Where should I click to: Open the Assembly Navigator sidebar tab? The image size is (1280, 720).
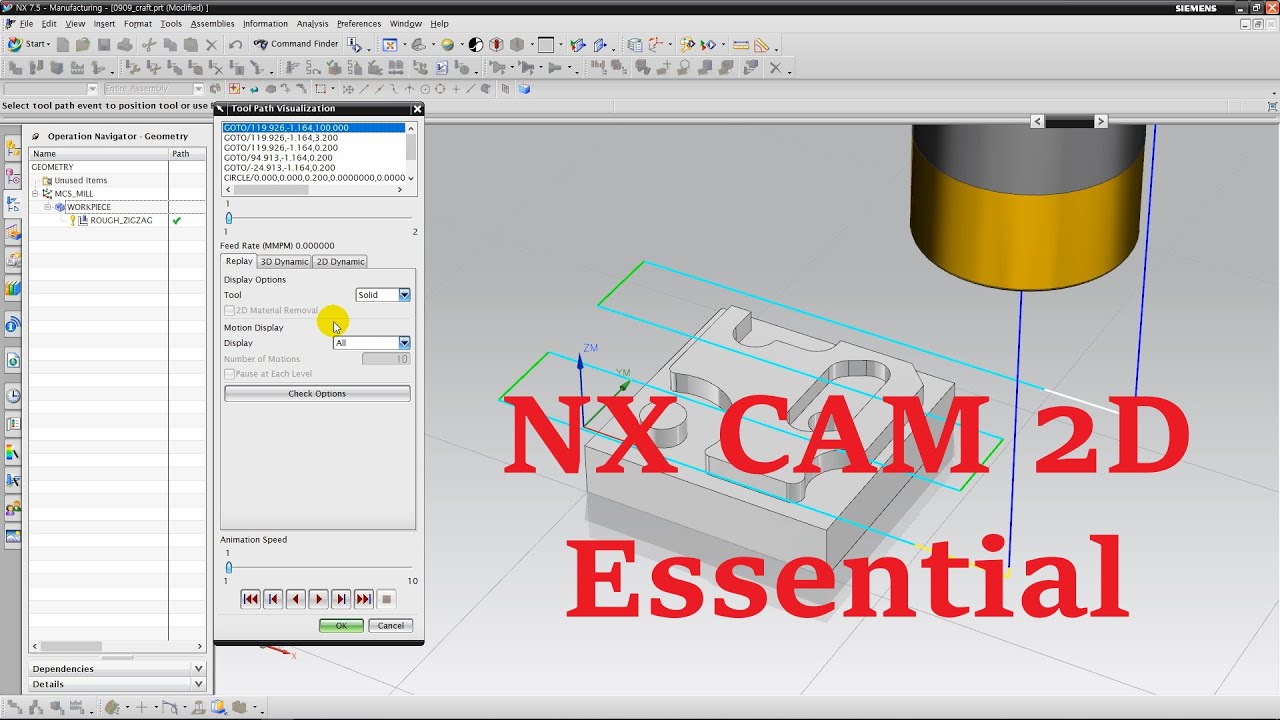[13, 148]
